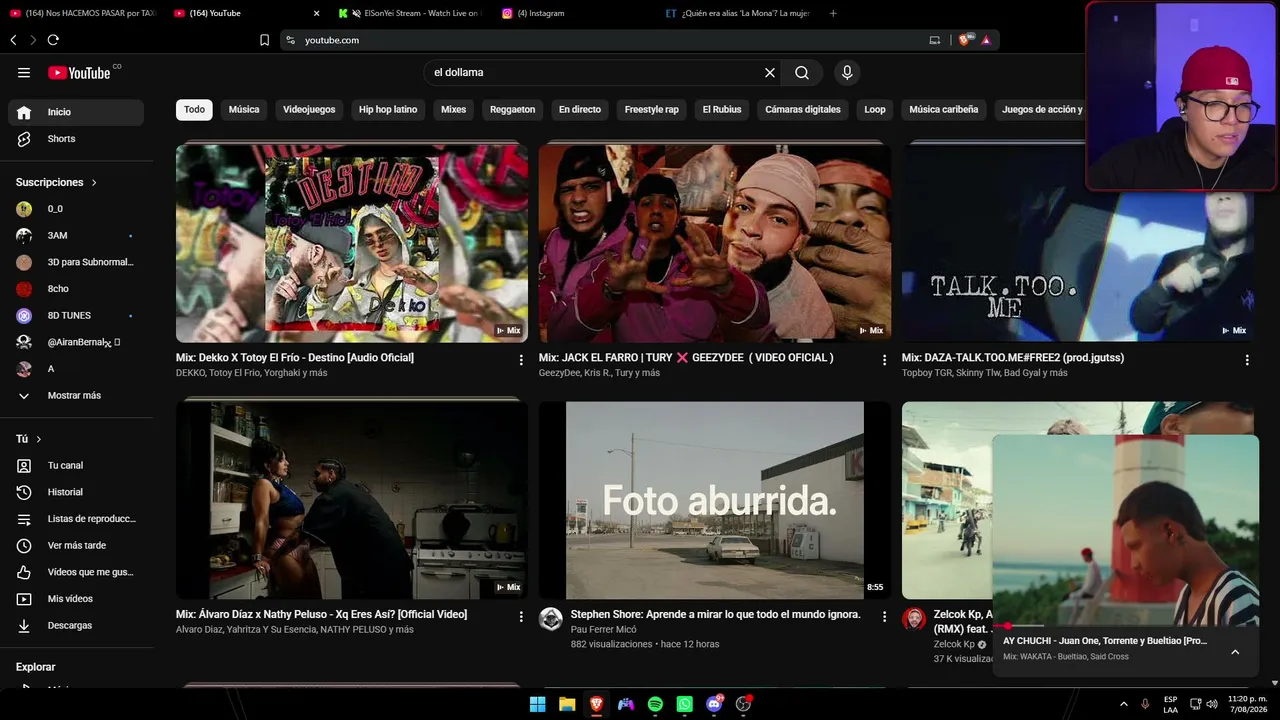Select the Hip hop latino chip
This screenshot has width=1280, height=720.
pos(388,110)
